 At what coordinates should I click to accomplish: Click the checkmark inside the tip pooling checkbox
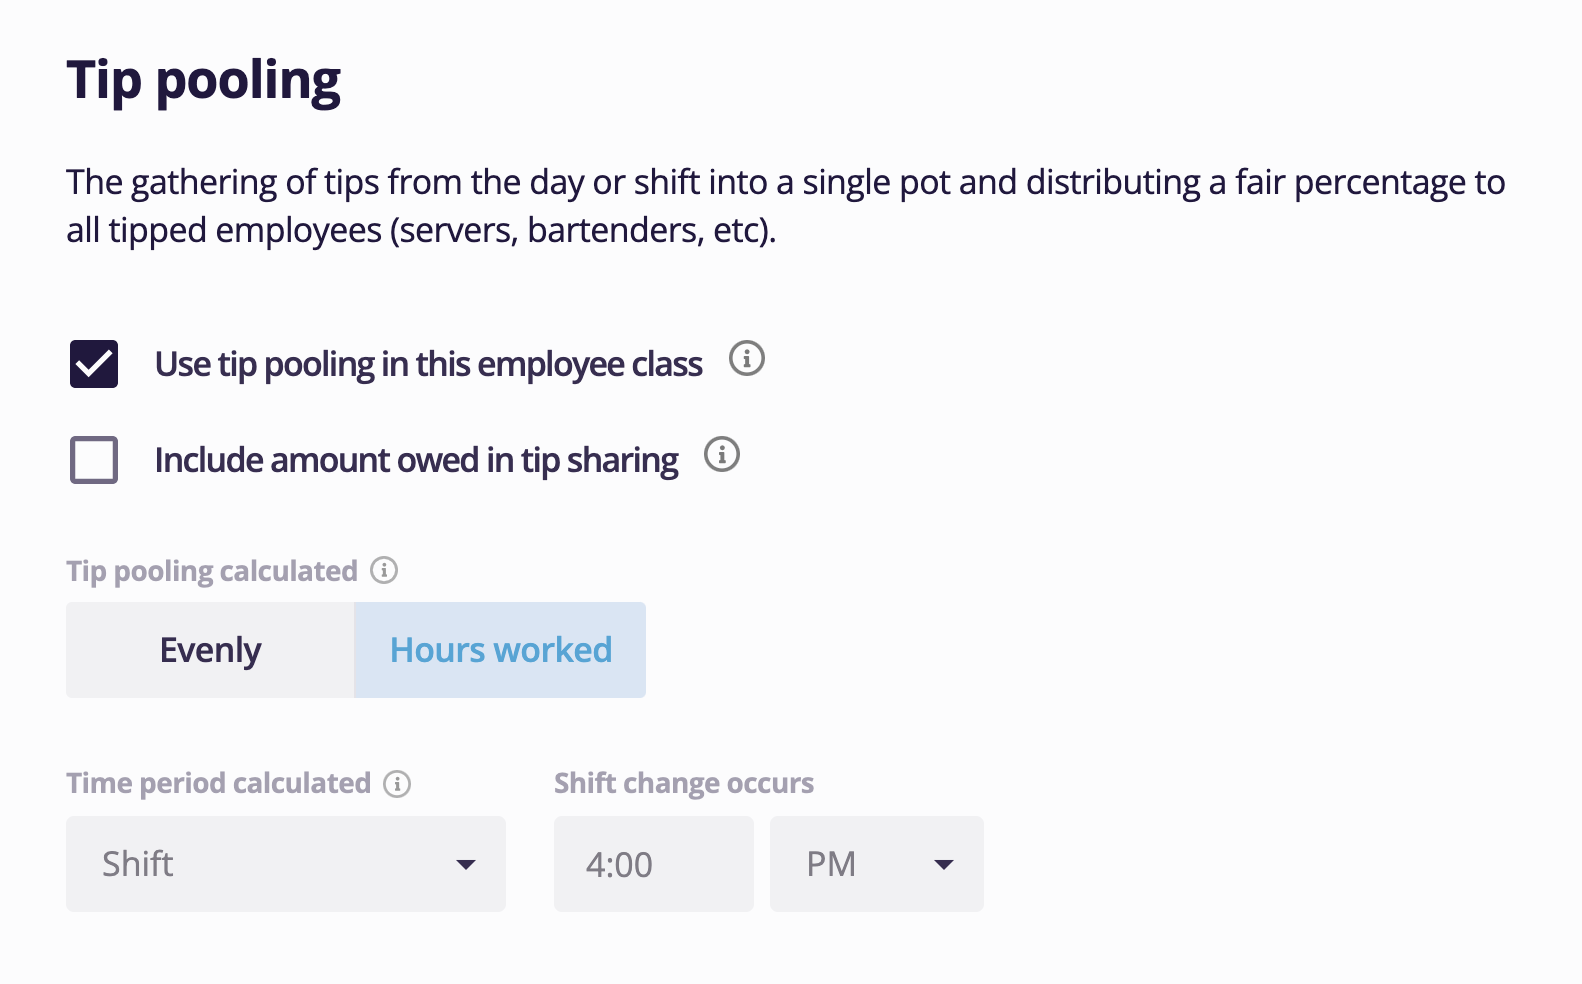[x=93, y=364]
